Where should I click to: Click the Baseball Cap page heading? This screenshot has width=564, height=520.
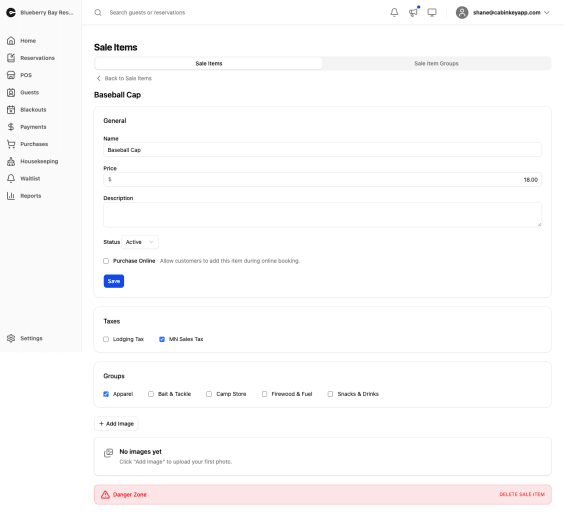pos(118,95)
